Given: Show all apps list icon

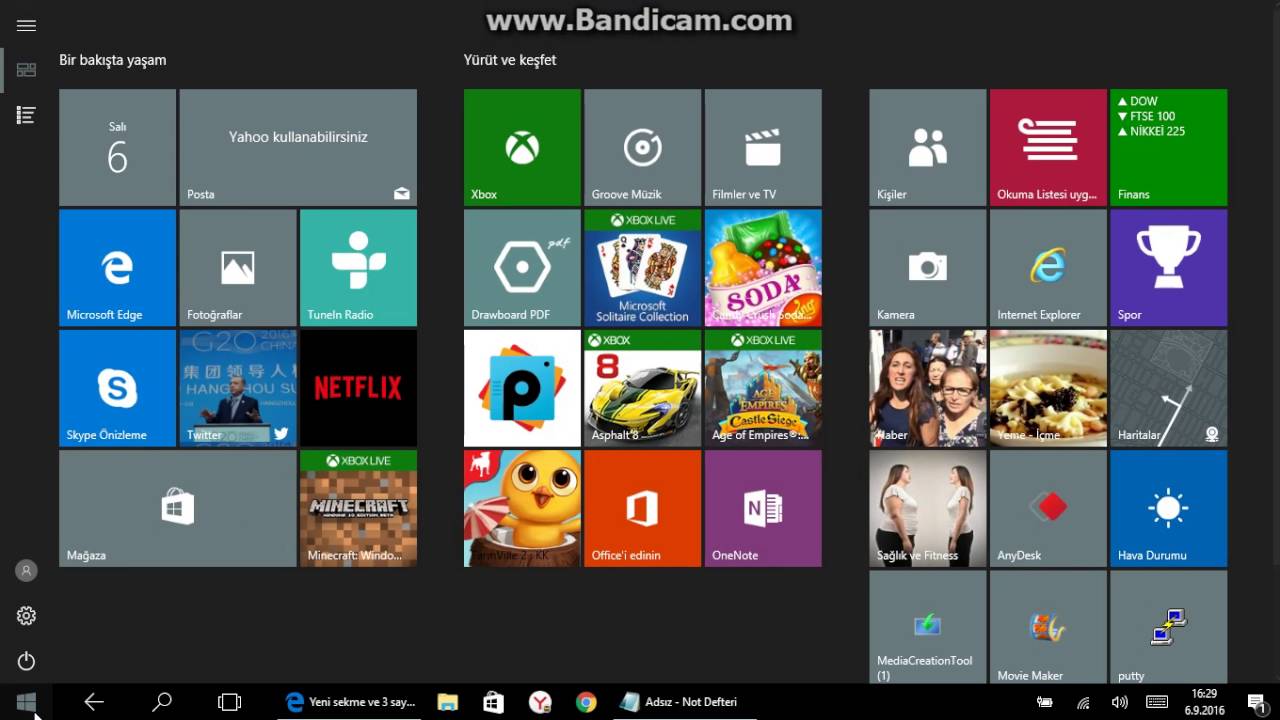Looking at the screenshot, I should [26, 115].
